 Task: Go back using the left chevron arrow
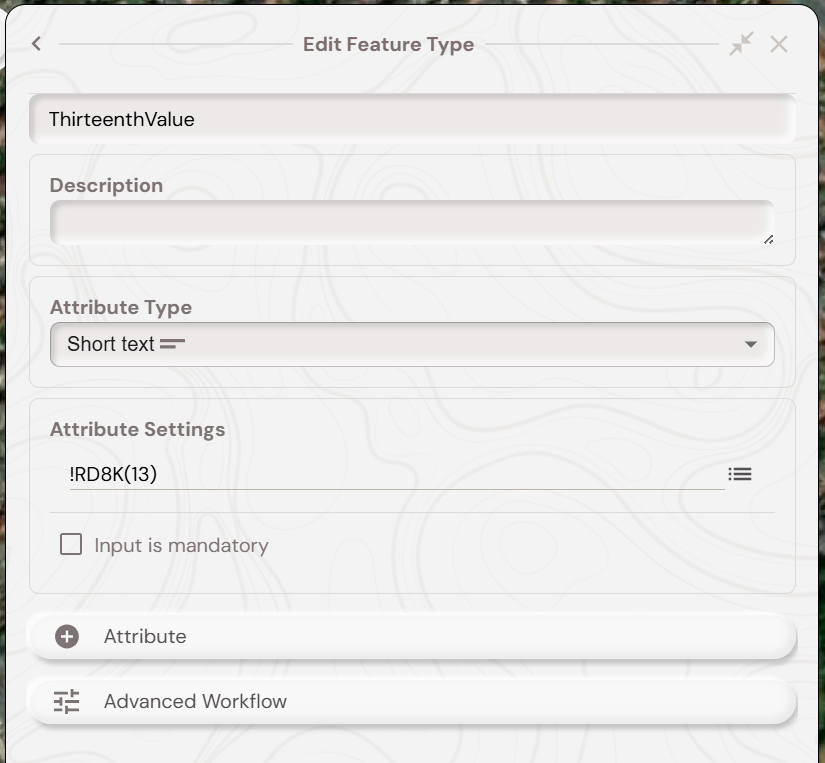(36, 44)
